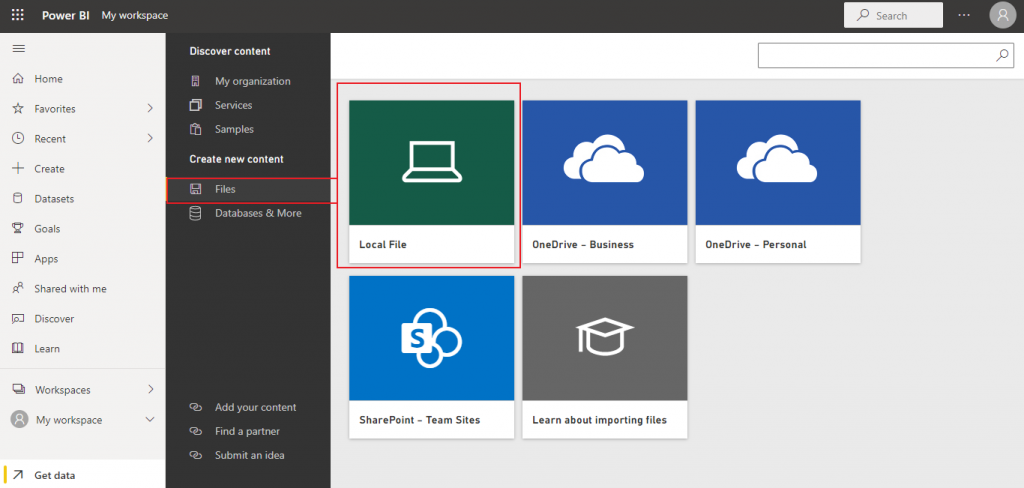Viewport: 1024px width, 488px height.
Task: Click Submit an idea link
Action: point(249,455)
